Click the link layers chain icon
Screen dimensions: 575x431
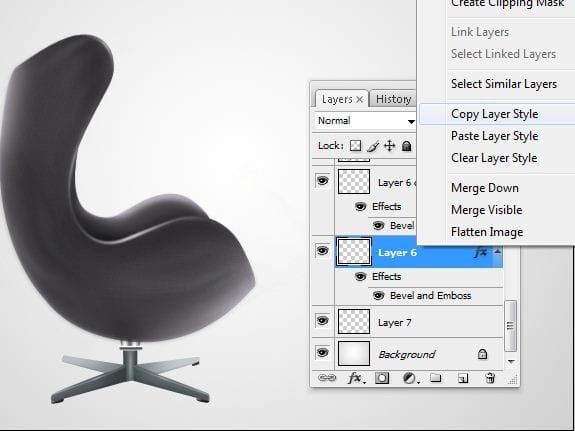[326, 378]
